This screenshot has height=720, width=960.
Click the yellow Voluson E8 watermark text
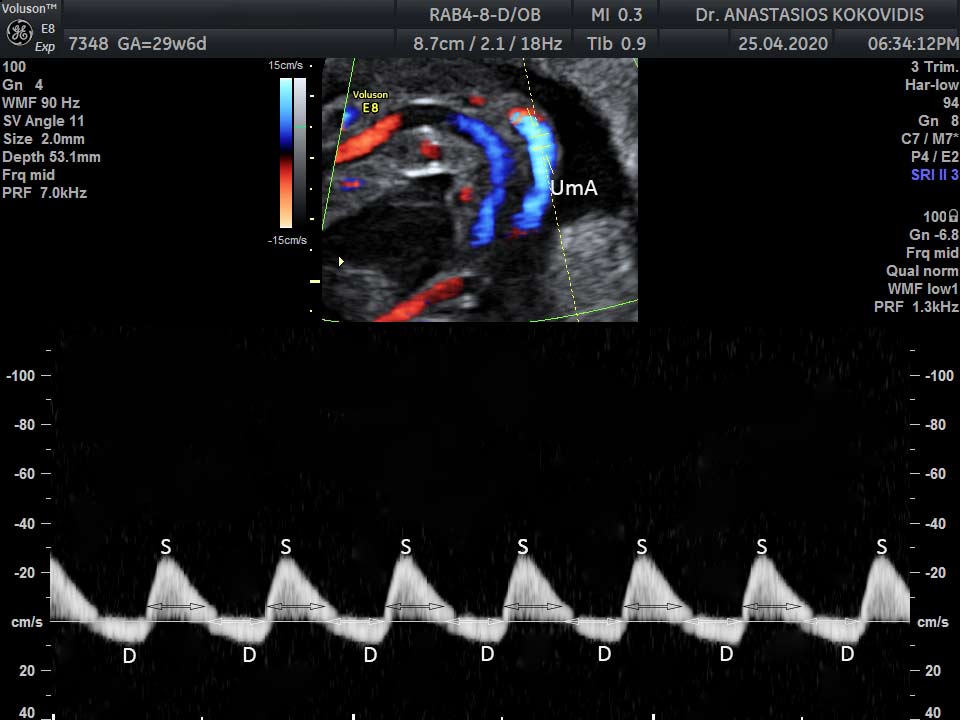[370, 101]
